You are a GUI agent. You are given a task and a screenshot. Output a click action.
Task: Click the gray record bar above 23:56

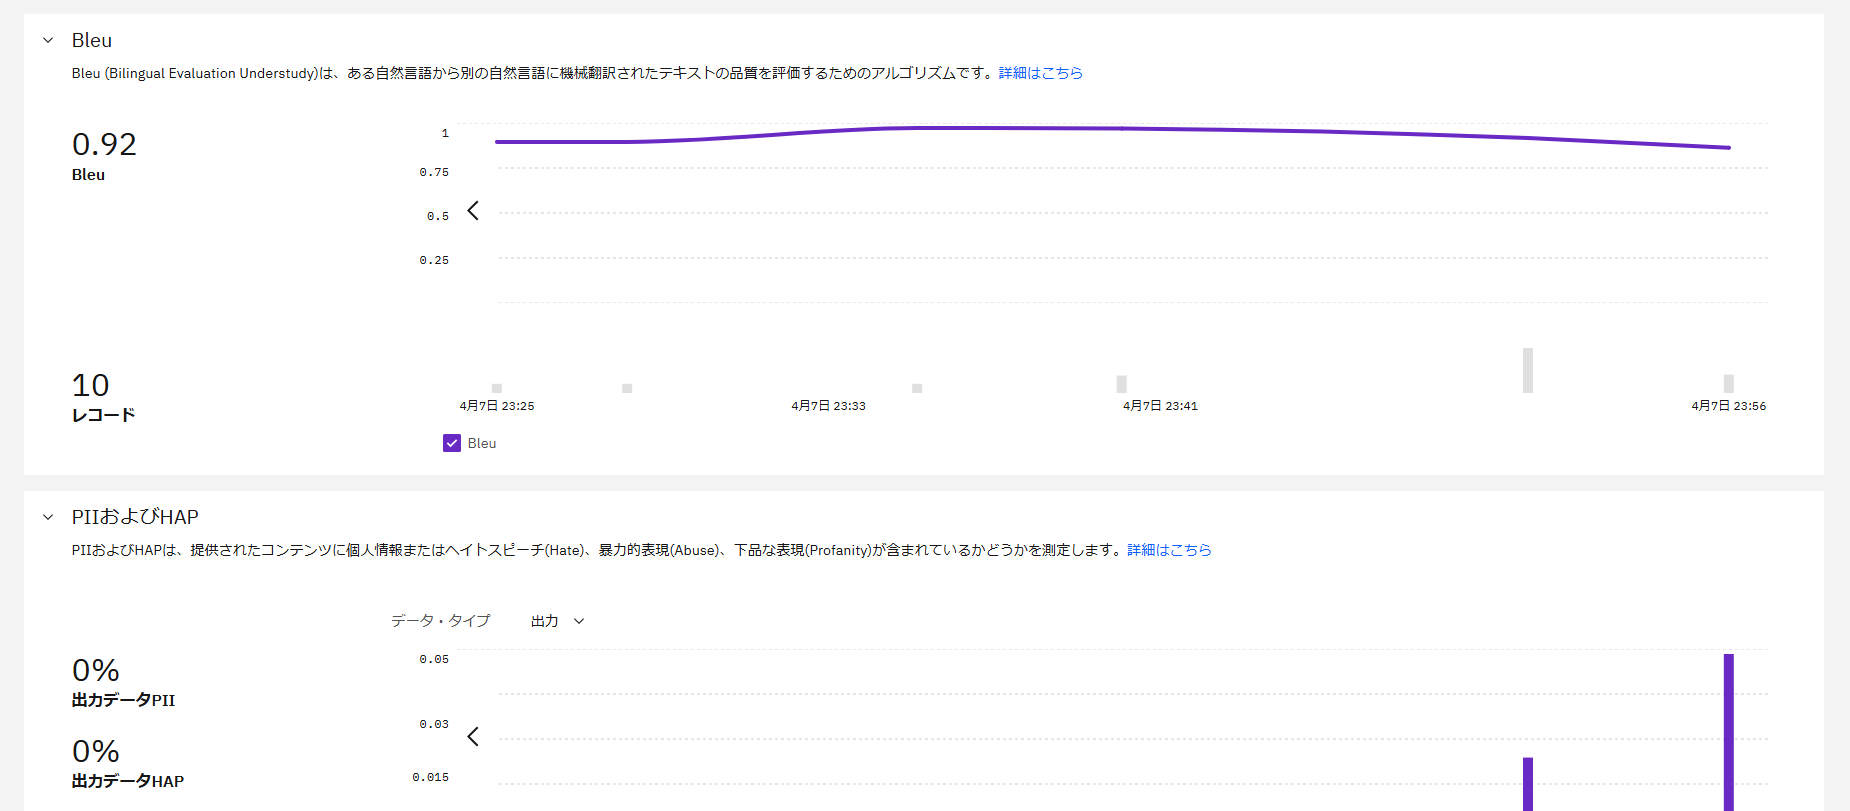point(1729,384)
